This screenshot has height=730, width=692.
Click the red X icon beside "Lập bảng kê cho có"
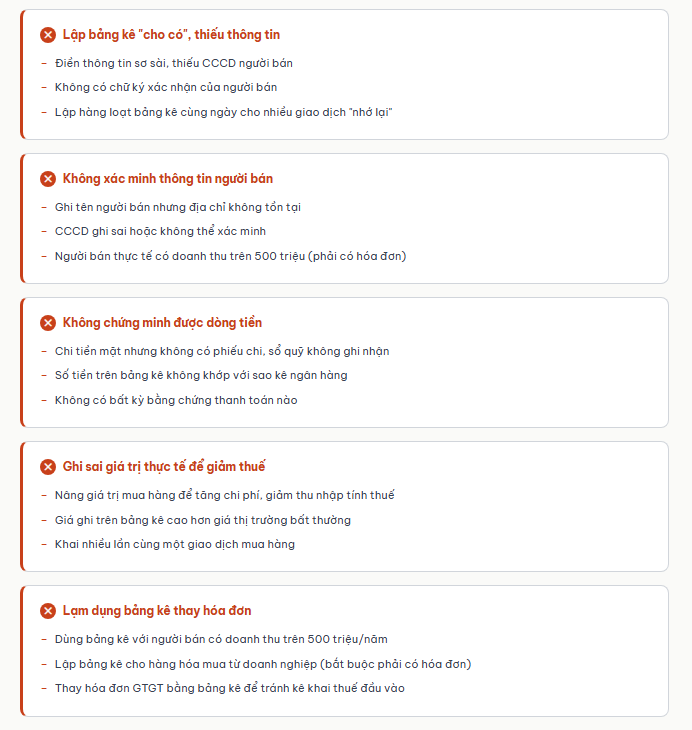(x=48, y=35)
